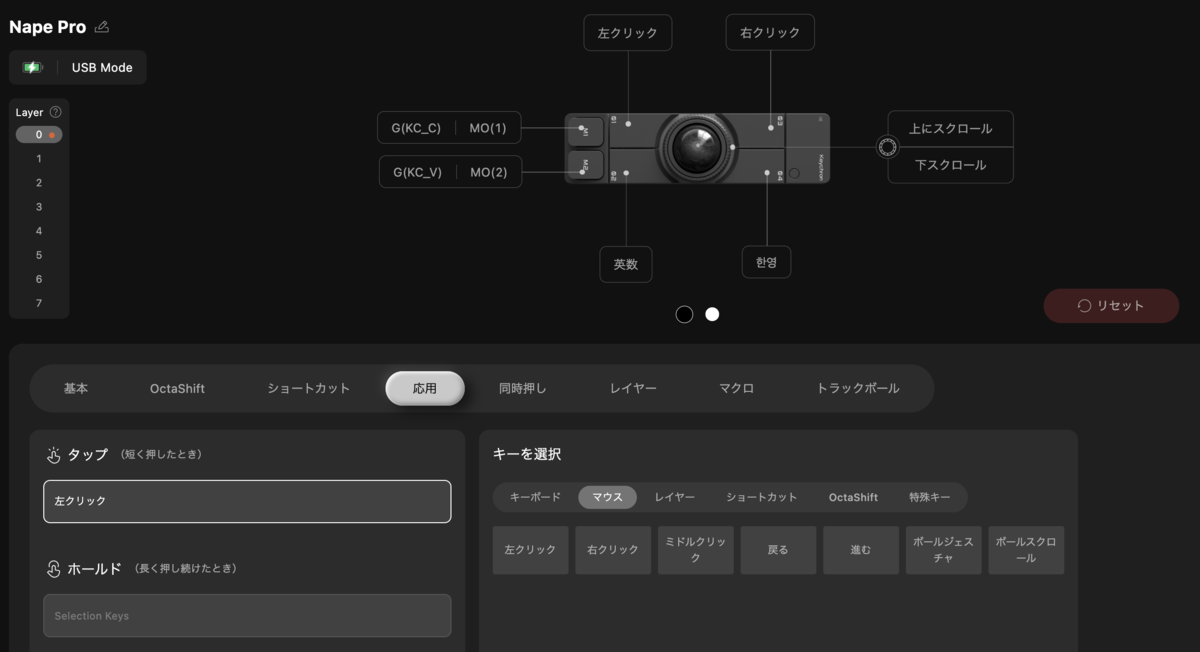Open the レイヤー main tab
The image size is (1200, 652).
(x=633, y=388)
